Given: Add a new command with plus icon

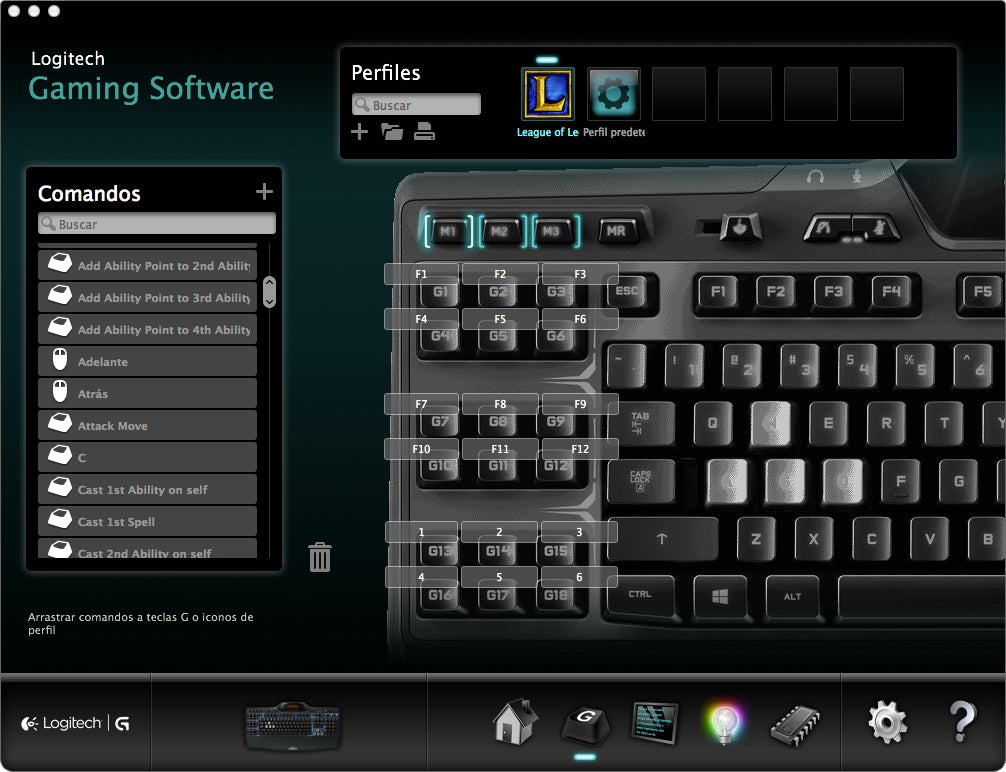Looking at the screenshot, I should pyautogui.click(x=264, y=191).
